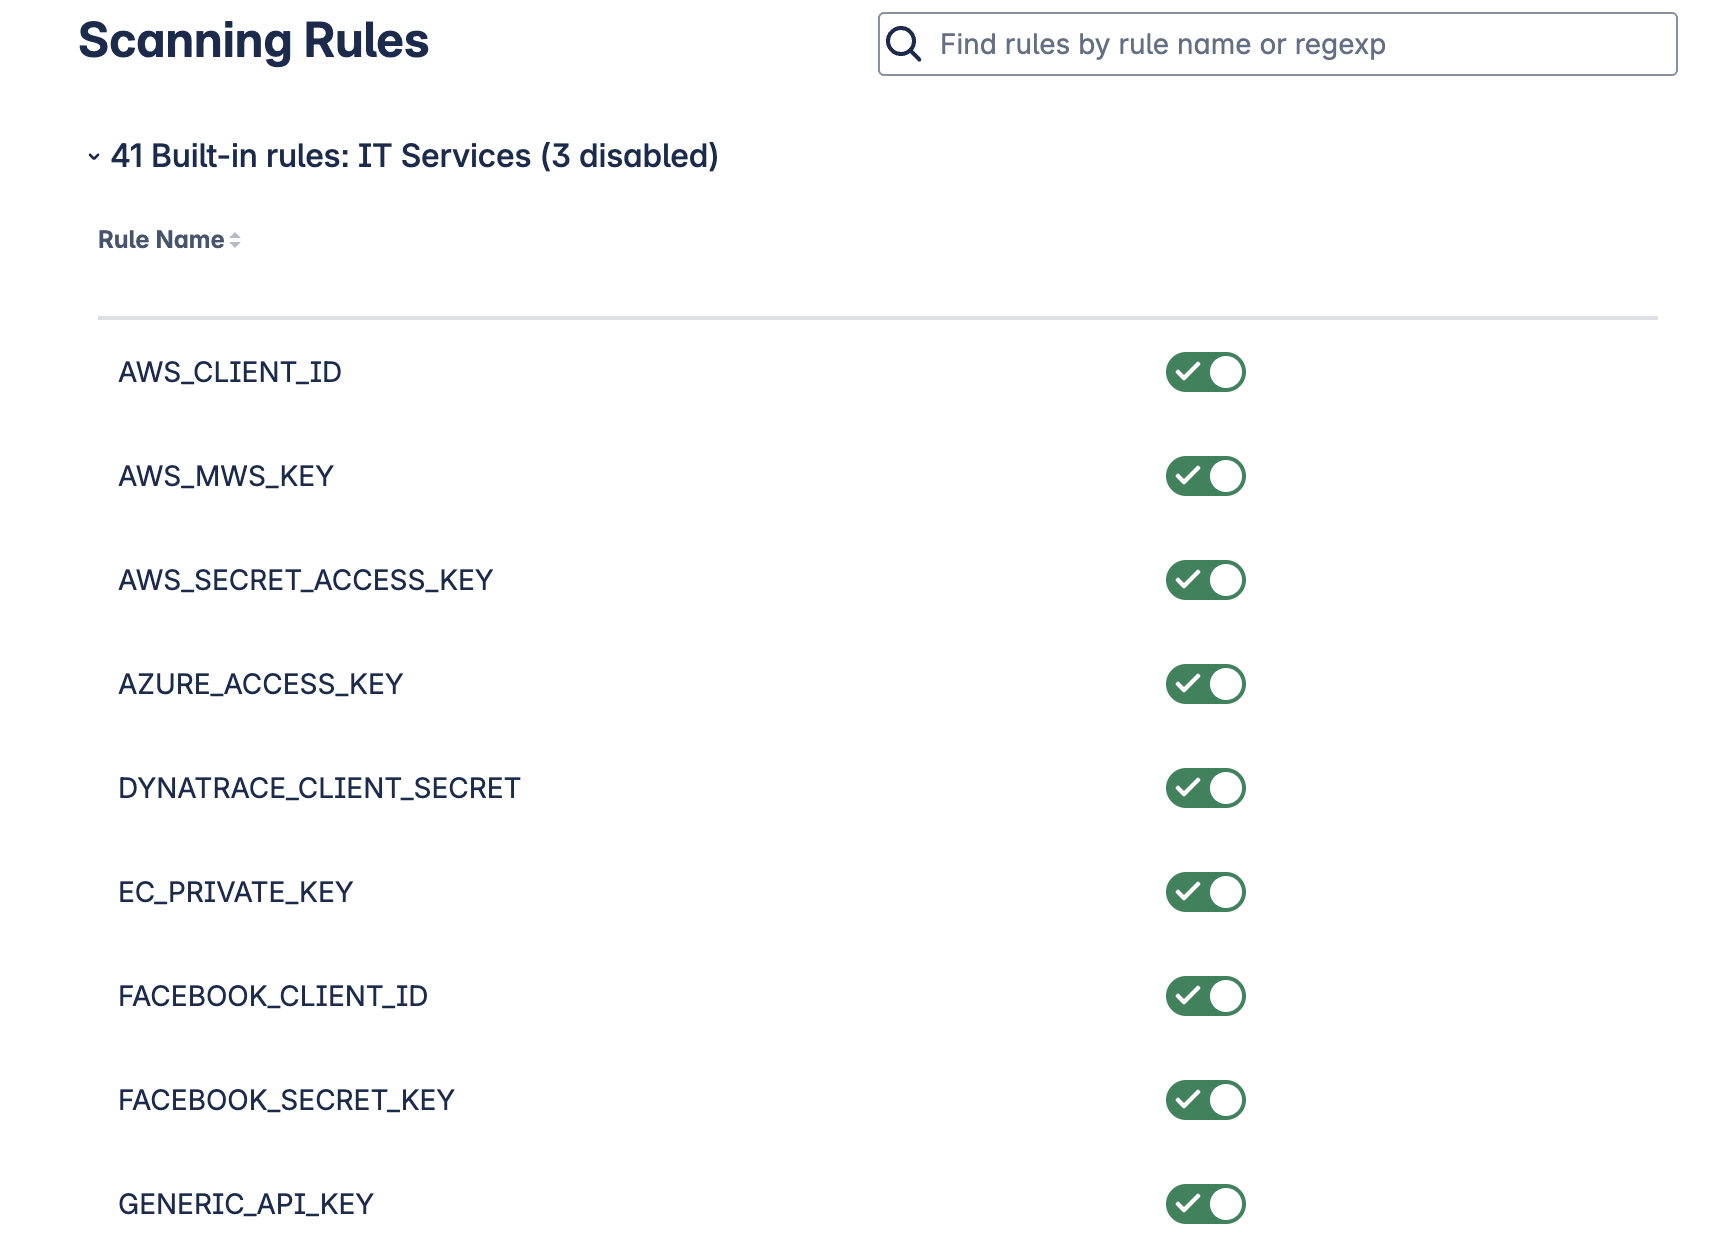Select the GENERIC_API_KEY rule label

pyautogui.click(x=245, y=1204)
